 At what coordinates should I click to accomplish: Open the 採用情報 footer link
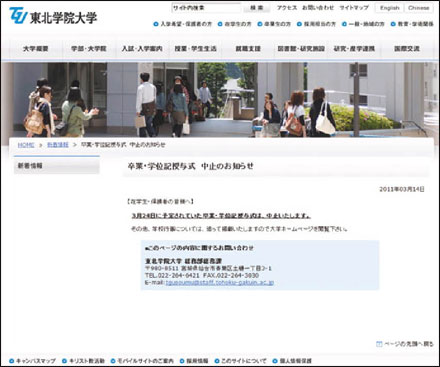[x=197, y=361]
